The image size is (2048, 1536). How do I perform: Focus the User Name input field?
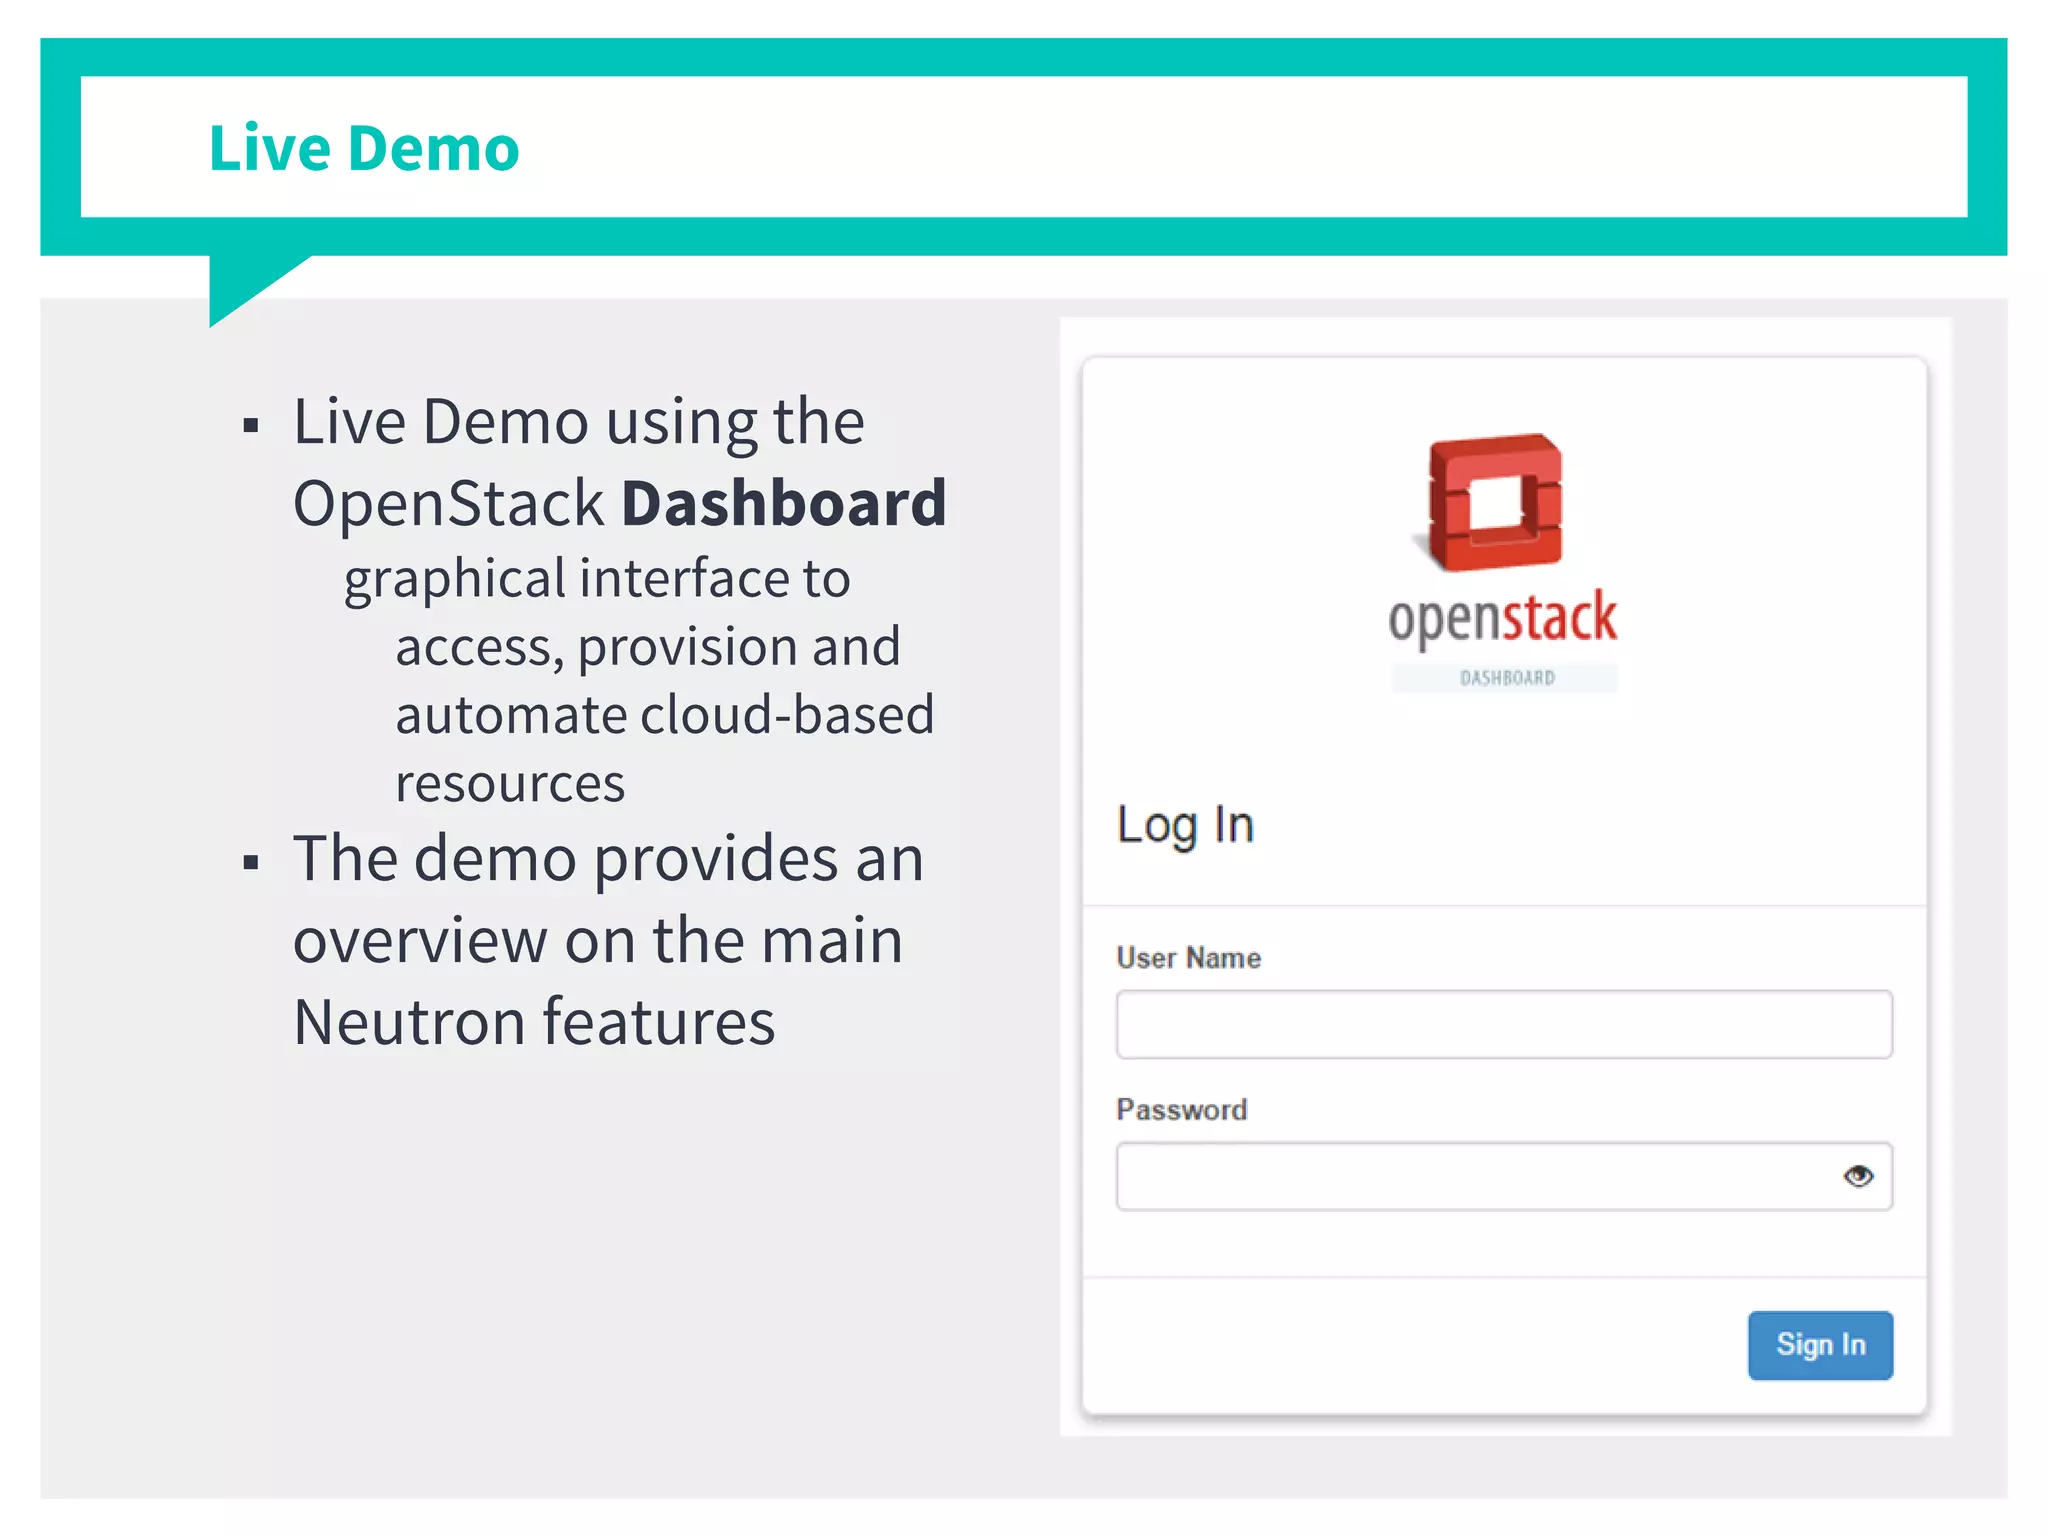pos(1504,1024)
